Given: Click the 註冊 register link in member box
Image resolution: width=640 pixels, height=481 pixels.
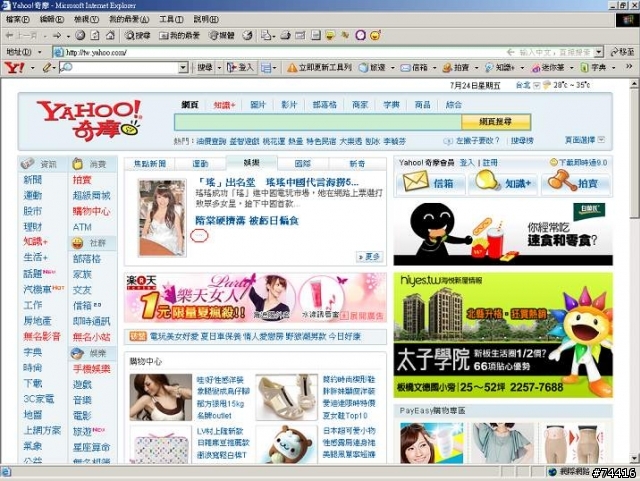Looking at the screenshot, I should [x=490, y=163].
